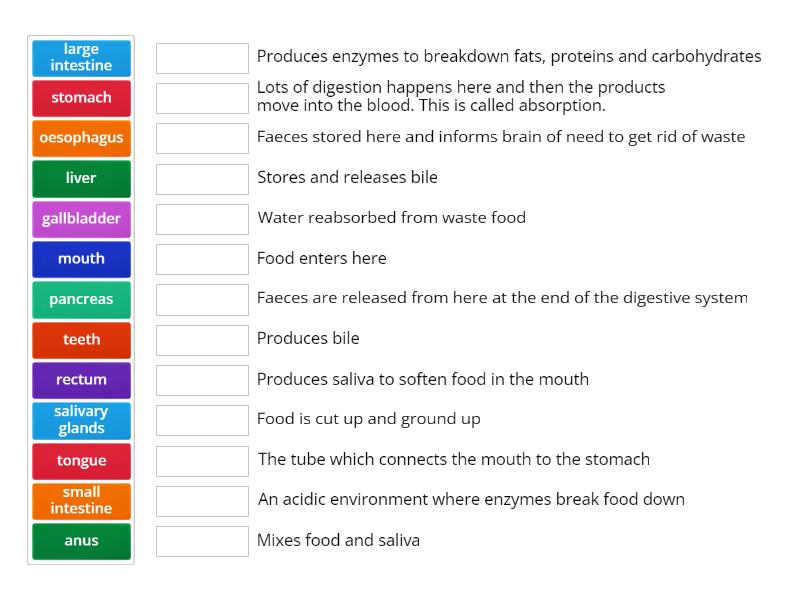Image resolution: width=800 pixels, height=600 pixels.
Task: Select the 'salivary glands' tile
Action: coord(81,420)
